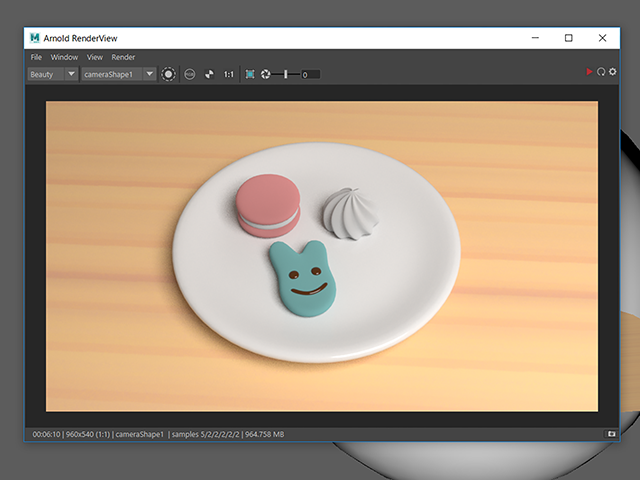Toggle the alpha checker icon

click(209, 74)
